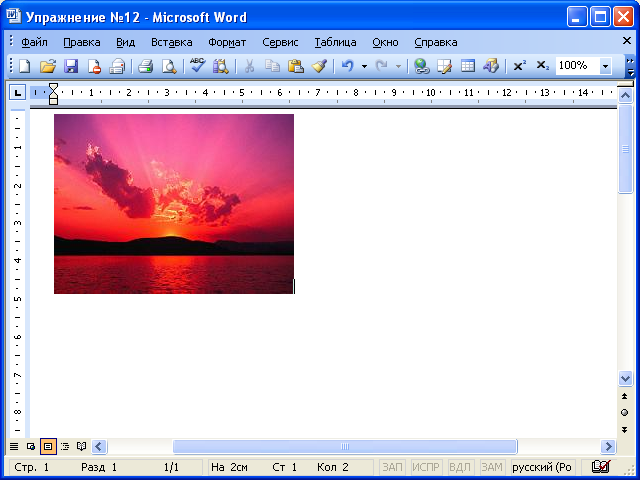
Task: Open a file with the folder icon
Action: (x=48, y=66)
